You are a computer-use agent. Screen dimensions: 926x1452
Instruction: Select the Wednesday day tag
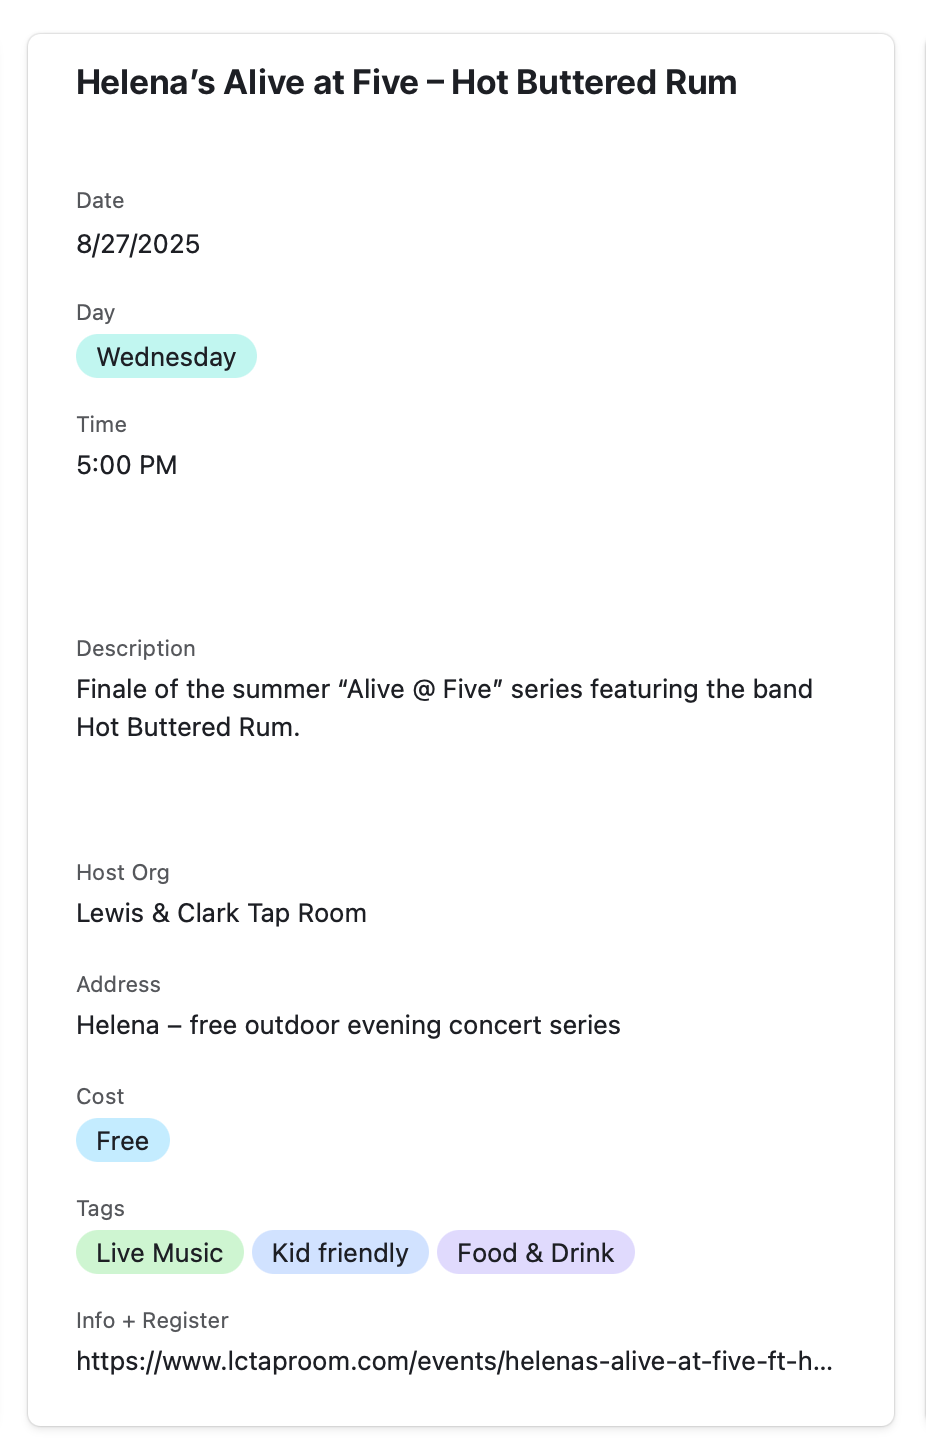coord(166,357)
